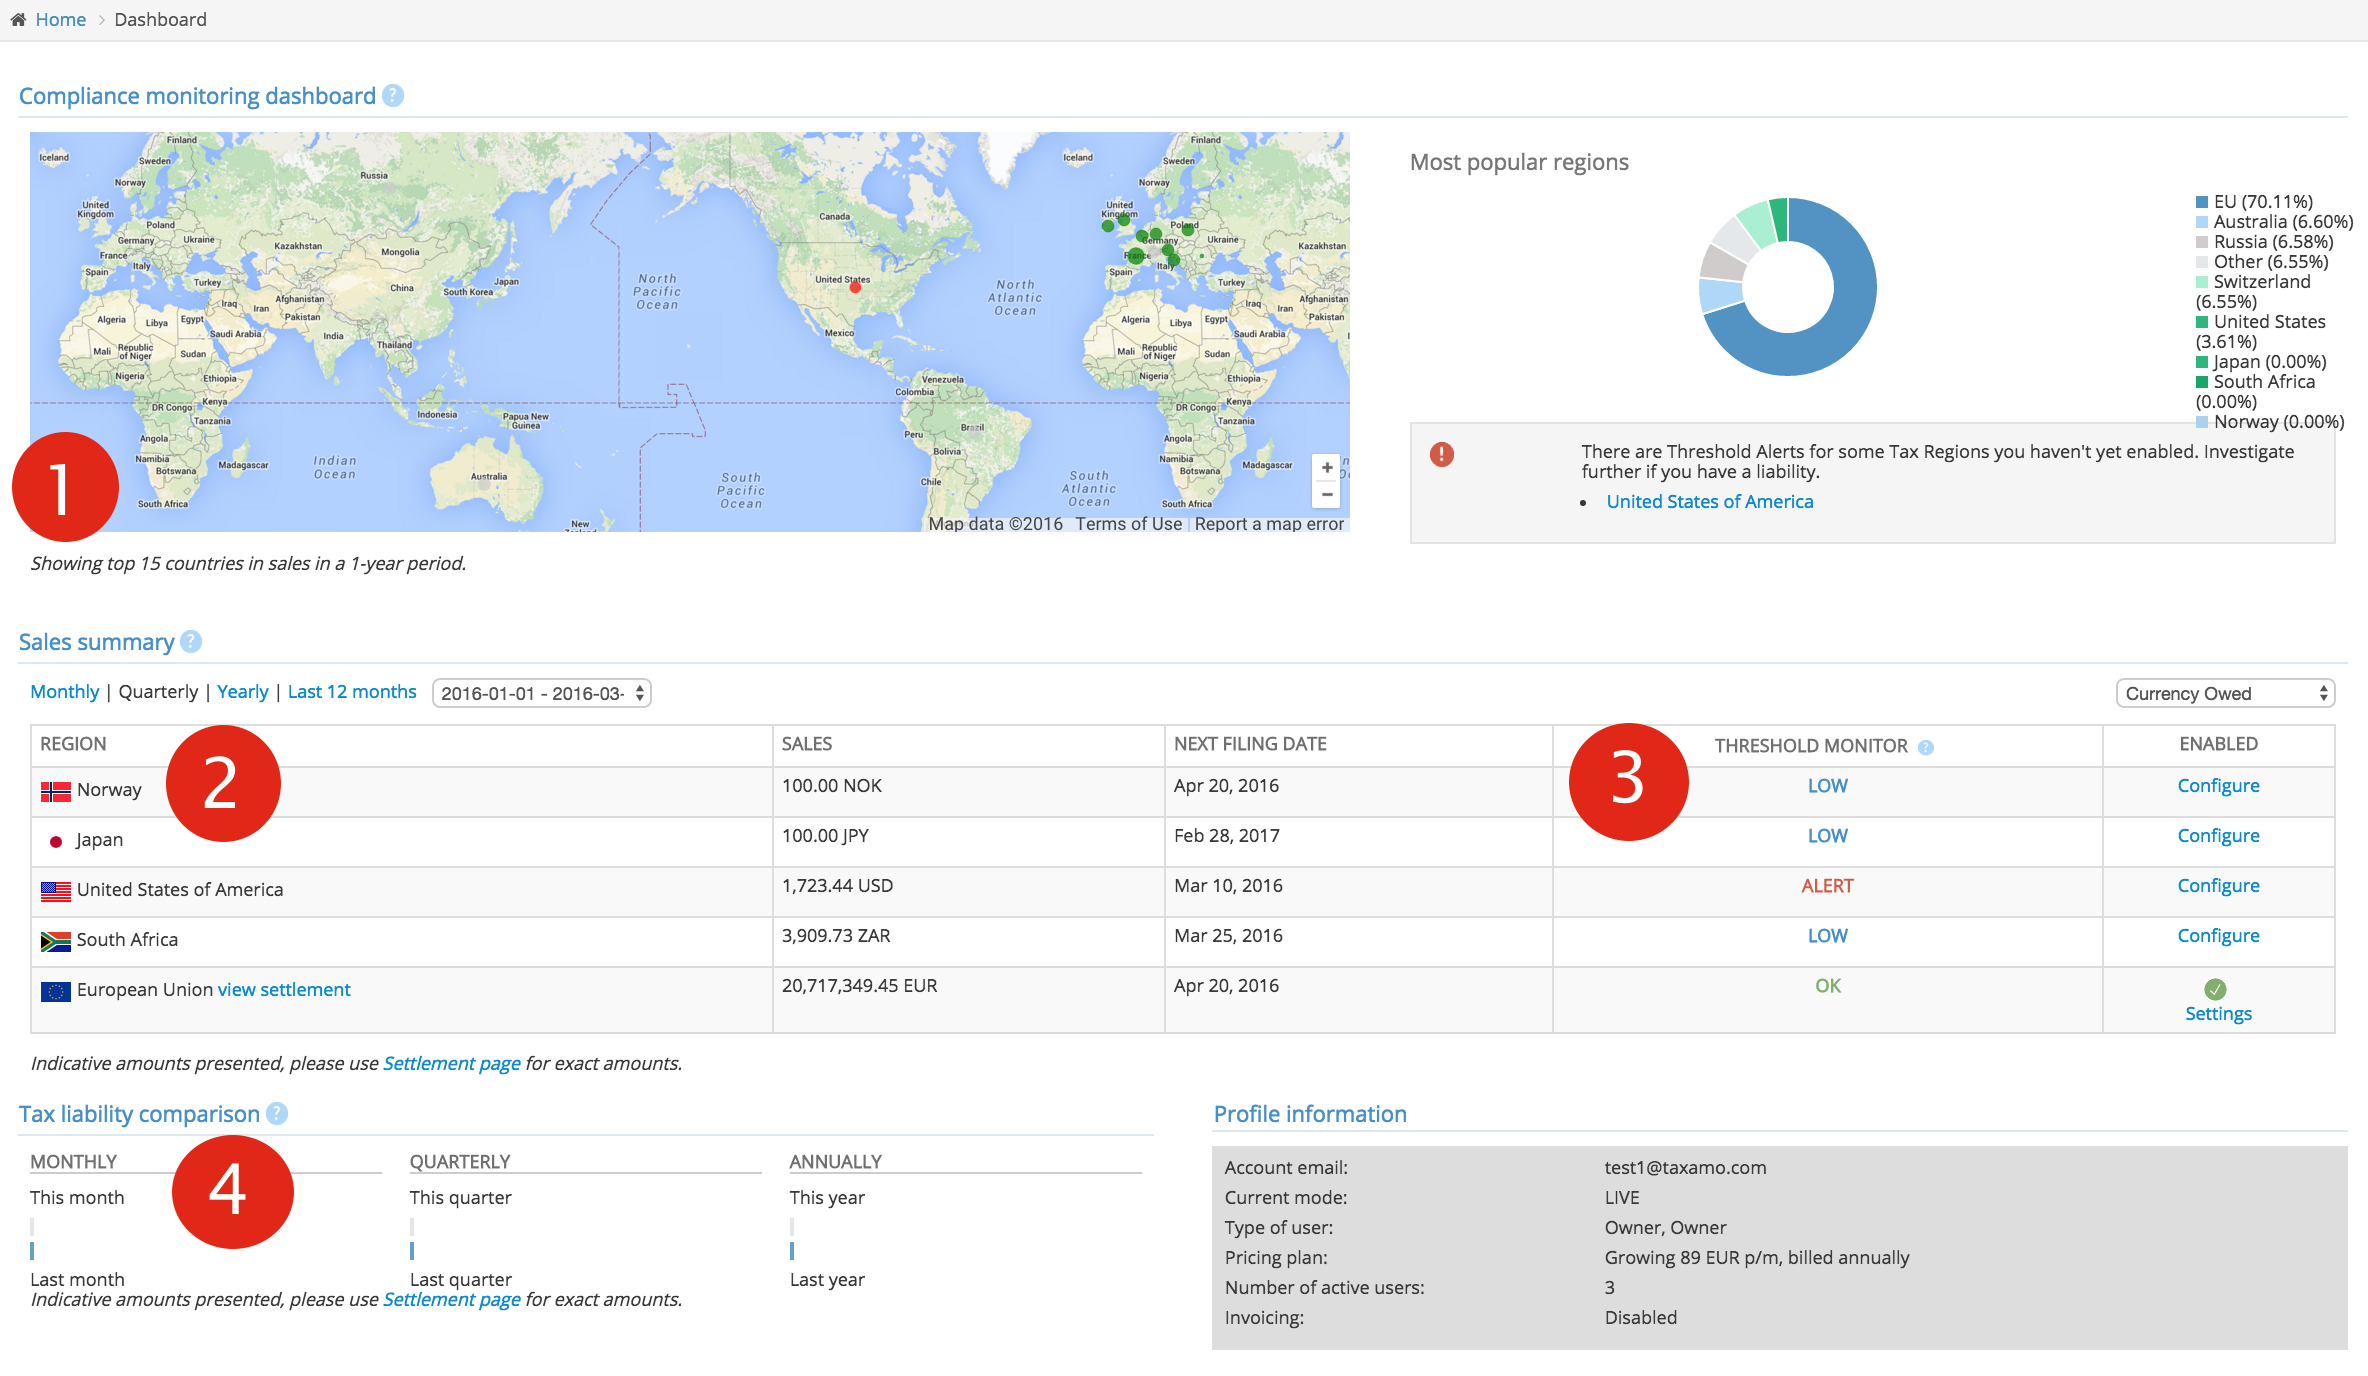This screenshot has height=1376, width=2368.
Task: Click the green enabled checkmark for European Union
Action: [2215, 989]
